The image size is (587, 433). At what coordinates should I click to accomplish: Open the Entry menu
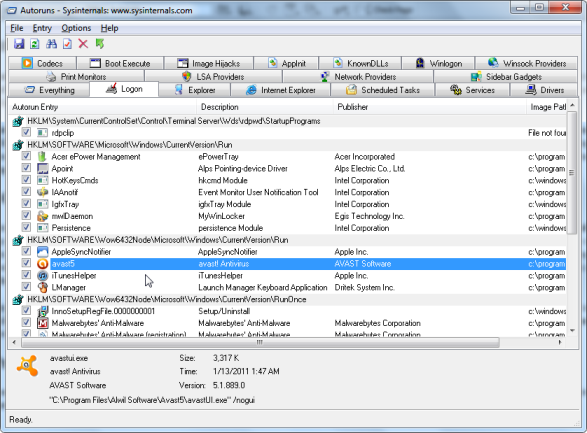[42, 28]
